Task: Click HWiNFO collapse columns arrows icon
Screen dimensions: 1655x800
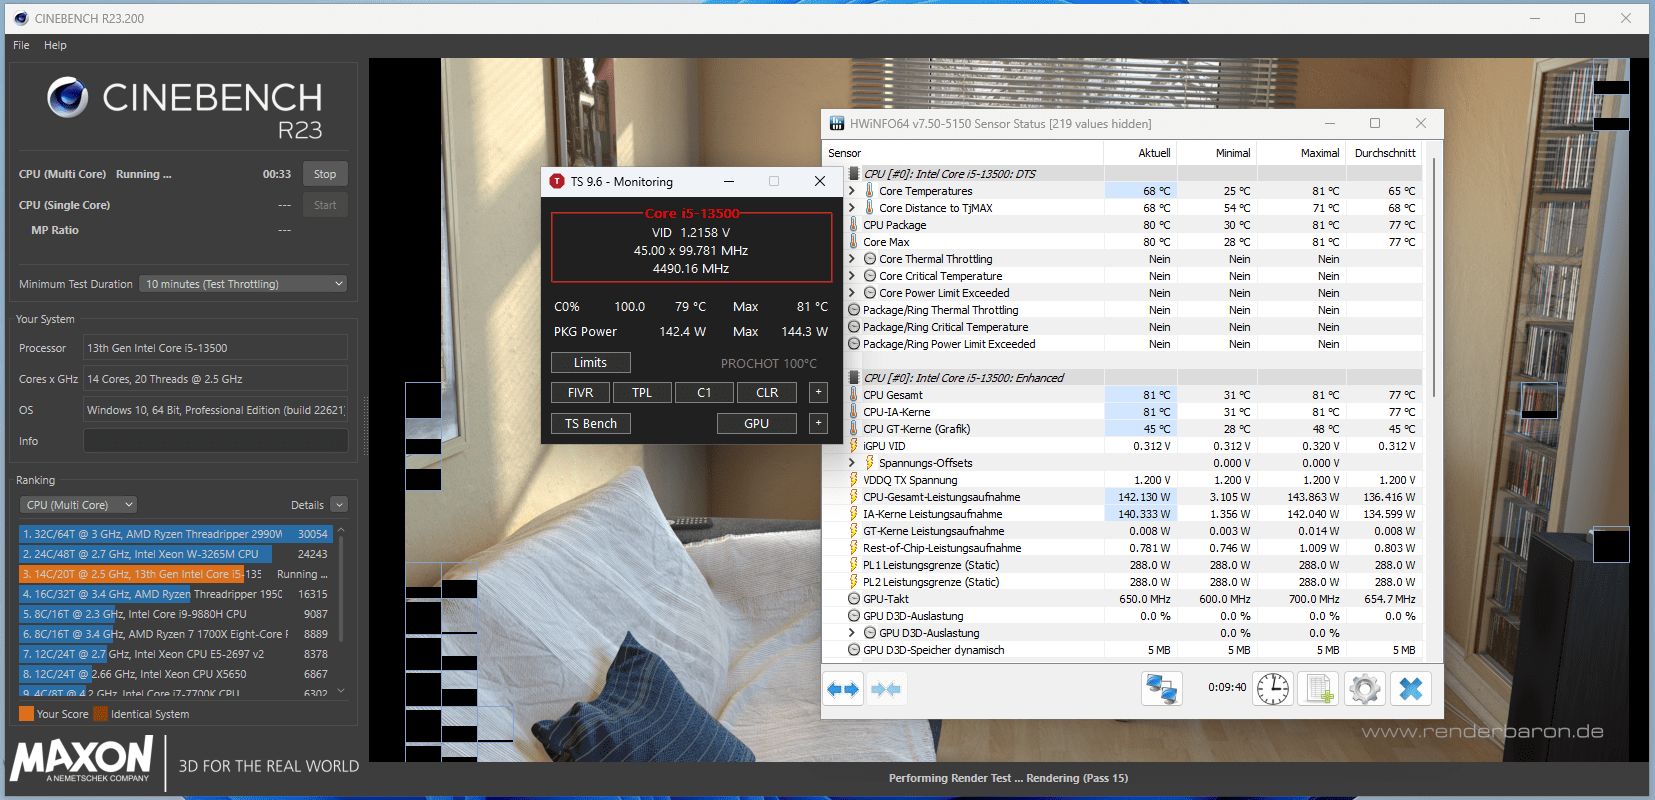Action: [x=886, y=689]
